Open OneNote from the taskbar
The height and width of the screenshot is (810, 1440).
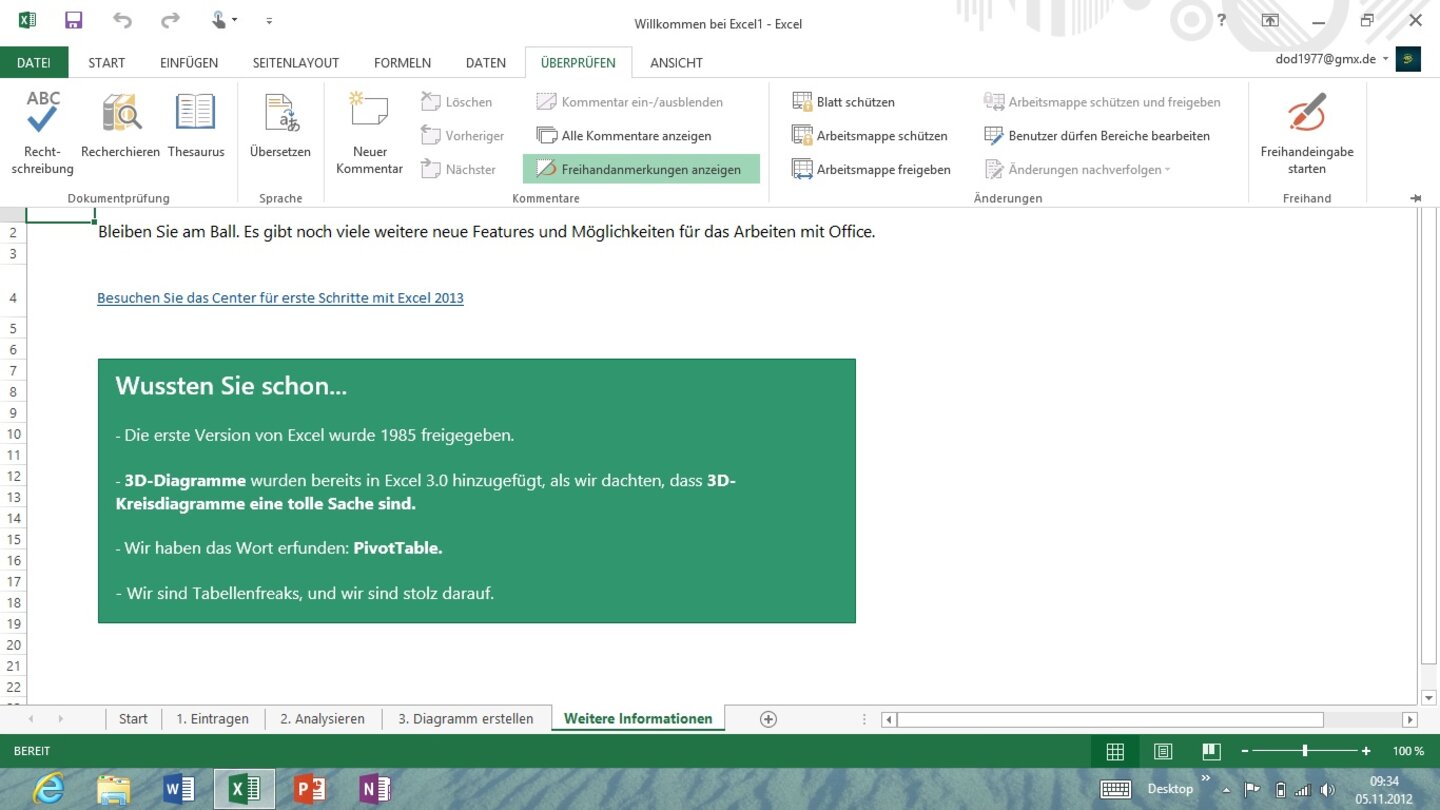[375, 789]
